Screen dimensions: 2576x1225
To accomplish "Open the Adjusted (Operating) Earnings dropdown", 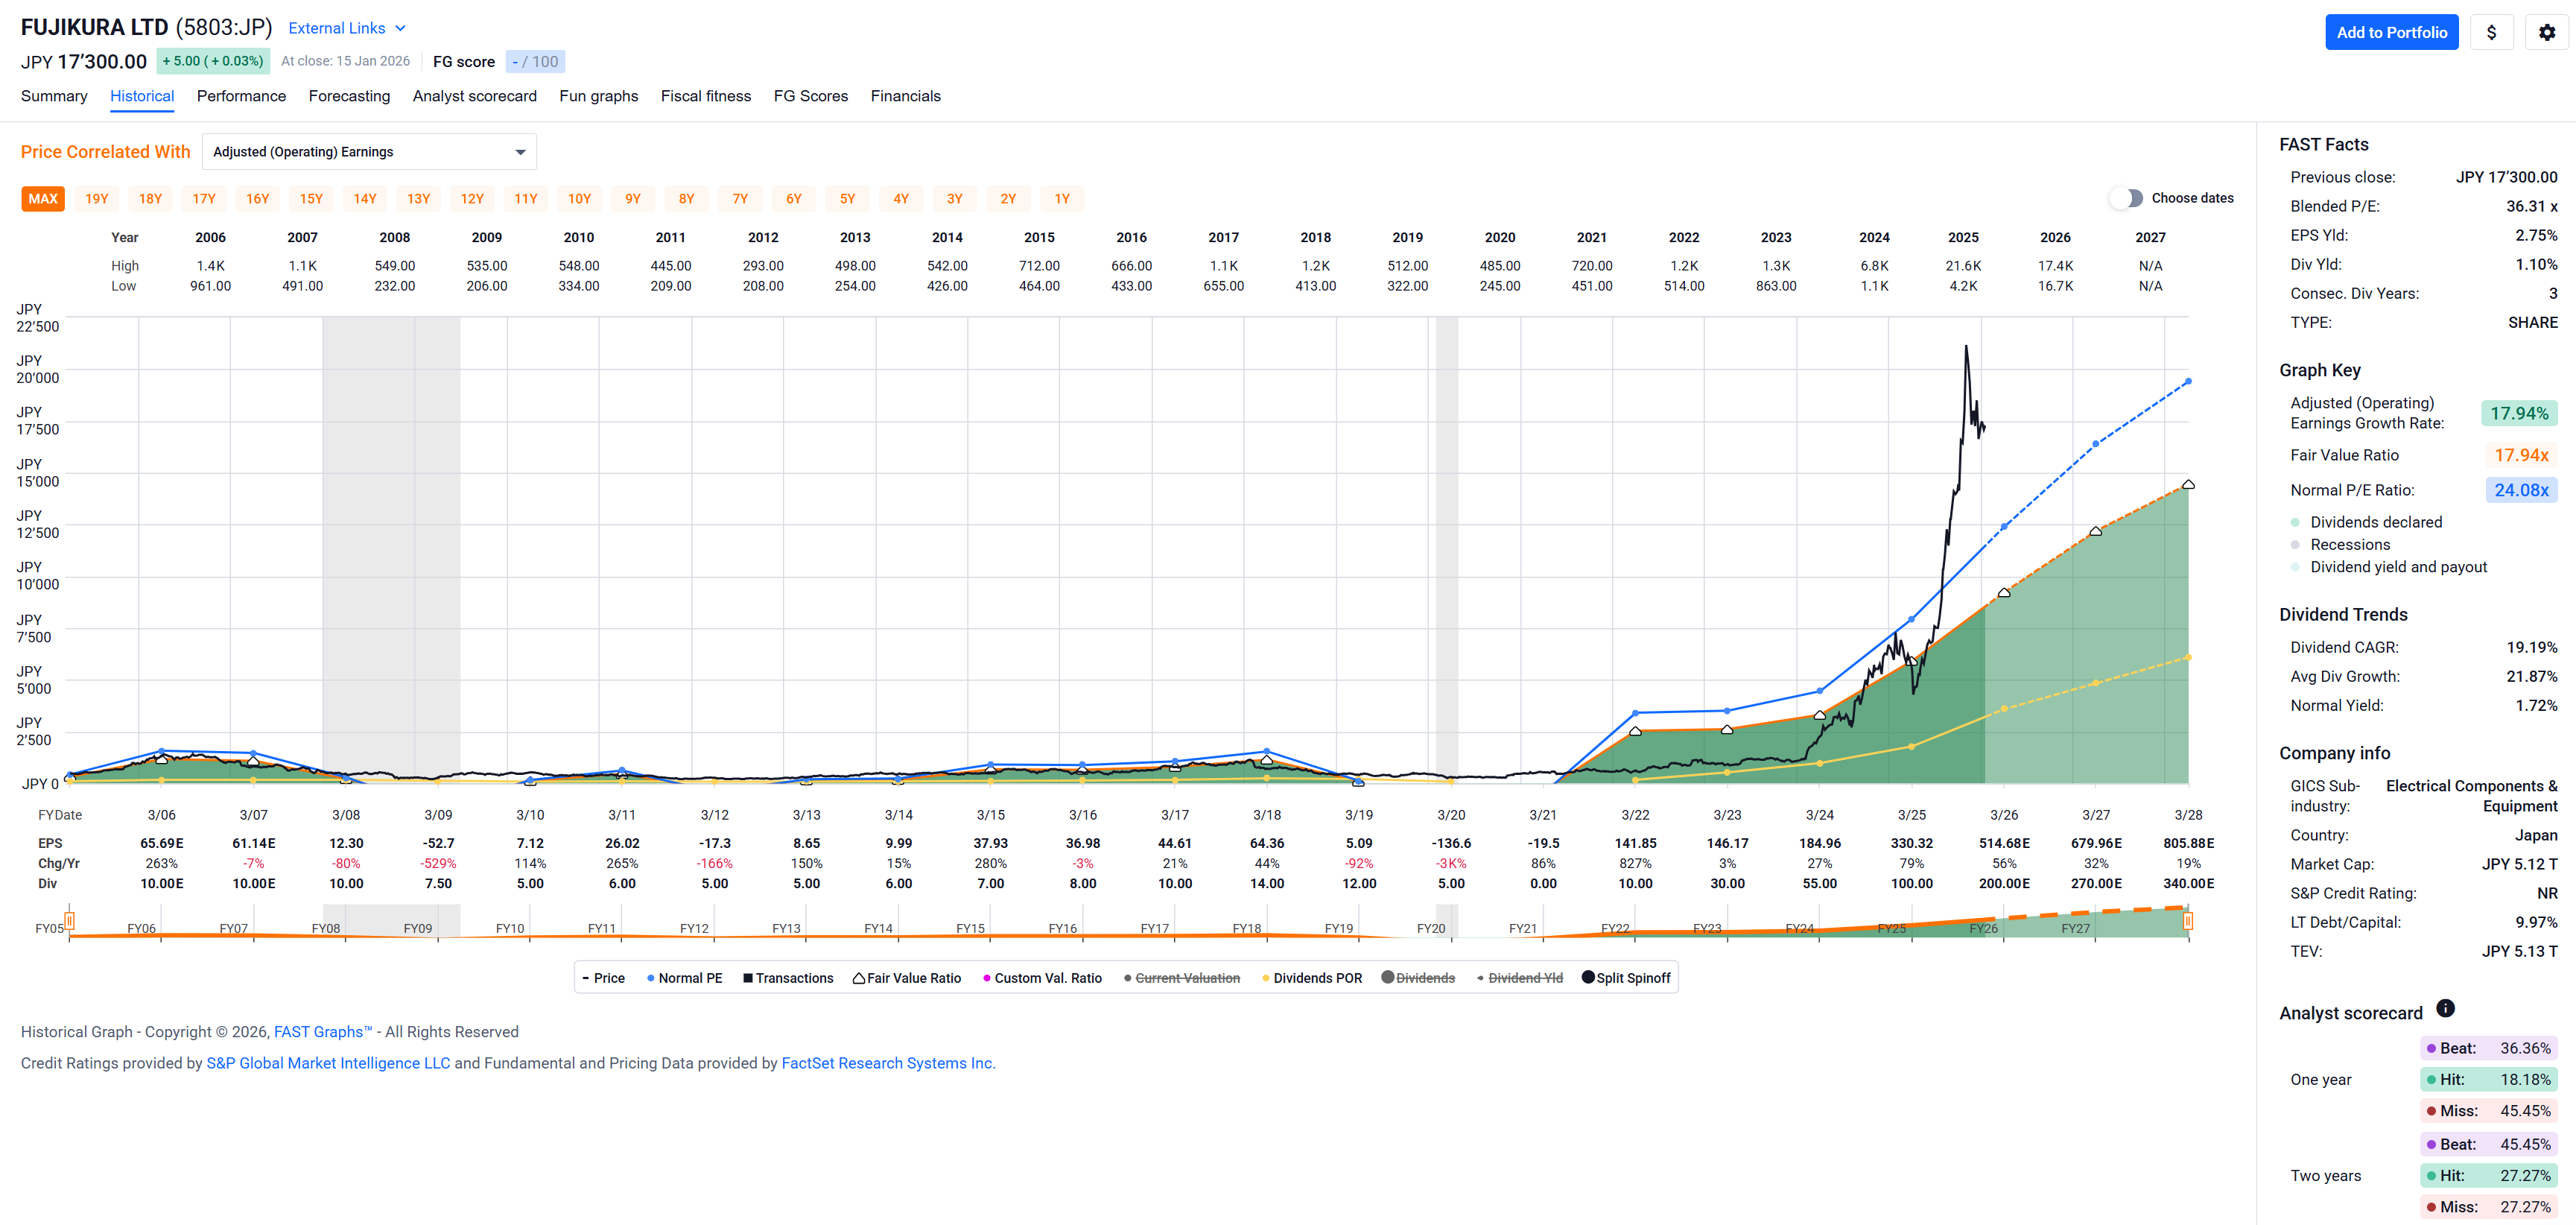I will pyautogui.click(x=369, y=152).
